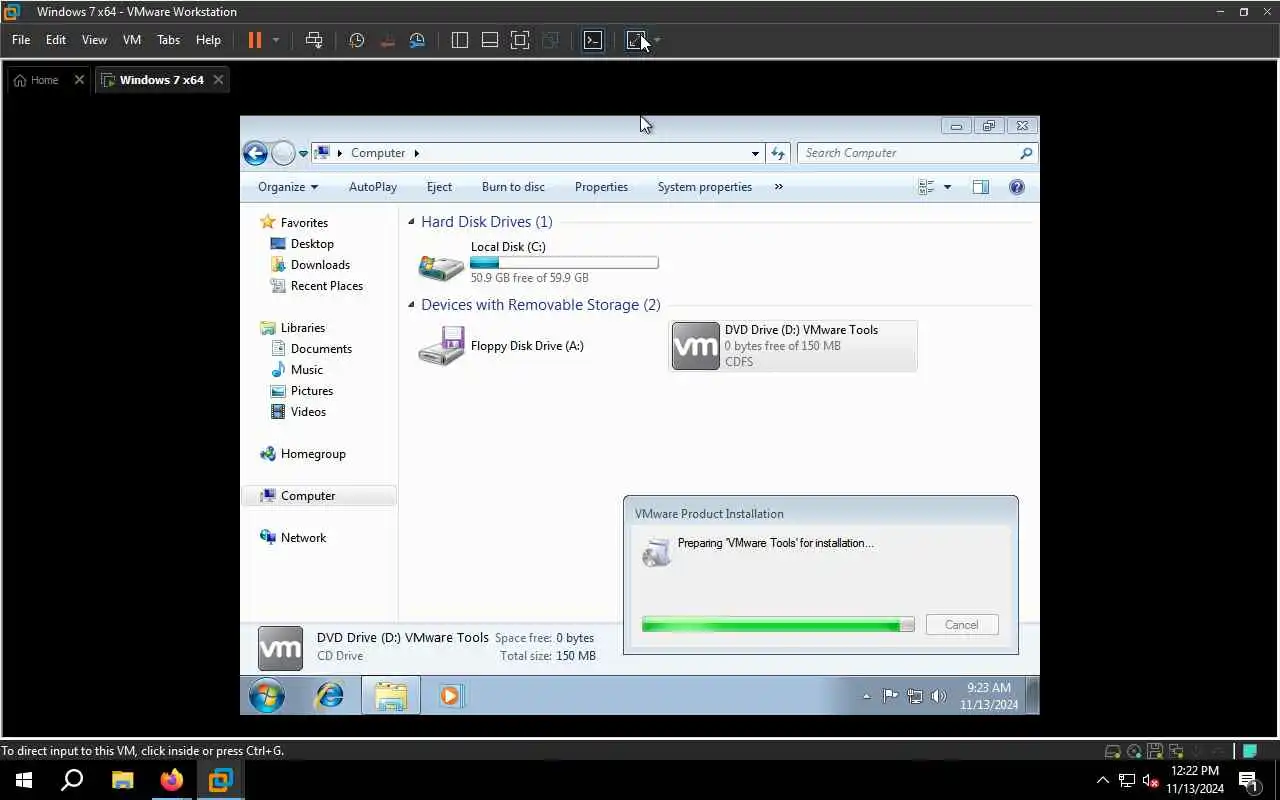The width and height of the screenshot is (1280, 800).
Task: Toggle the library sidebar view icon
Action: [x=460, y=40]
